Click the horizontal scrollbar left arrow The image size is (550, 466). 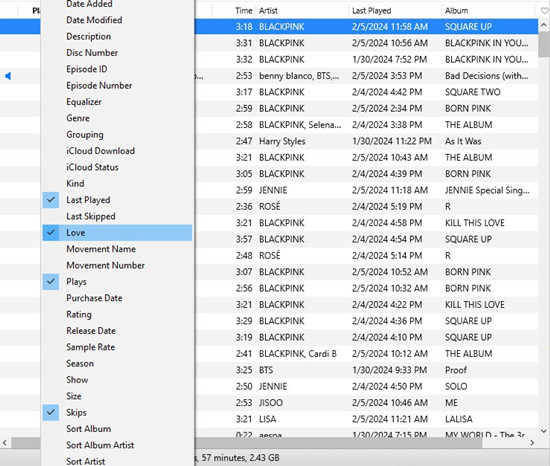pos(5,443)
